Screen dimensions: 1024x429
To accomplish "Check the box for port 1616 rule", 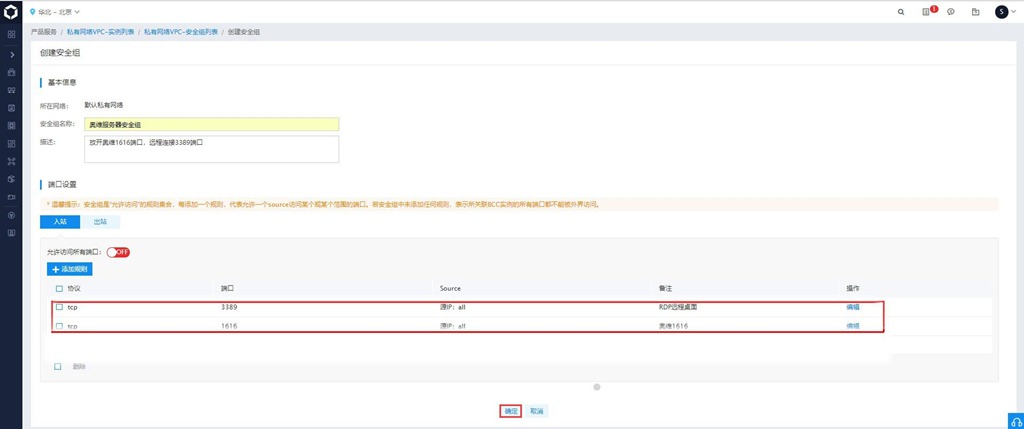I will coord(59,326).
